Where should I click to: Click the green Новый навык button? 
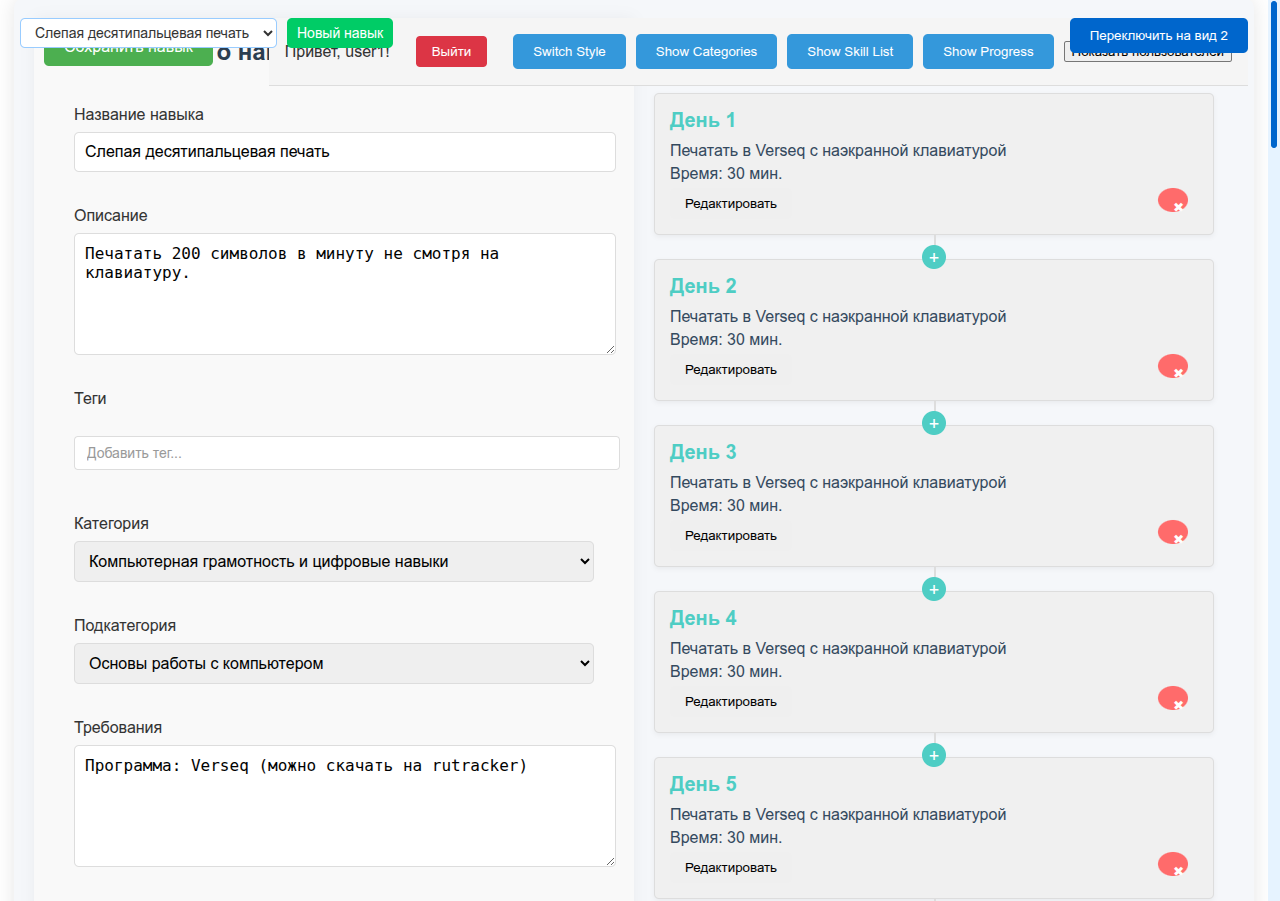(340, 33)
